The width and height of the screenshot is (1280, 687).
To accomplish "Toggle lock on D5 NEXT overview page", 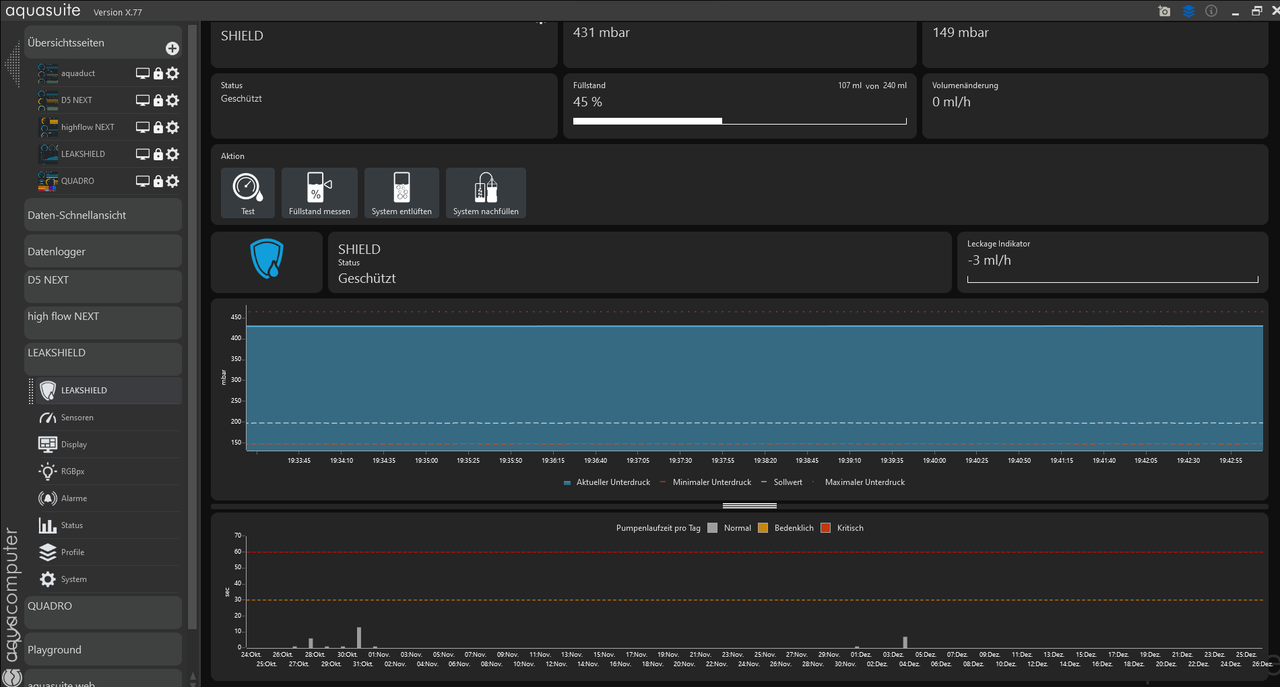I will pos(158,100).
